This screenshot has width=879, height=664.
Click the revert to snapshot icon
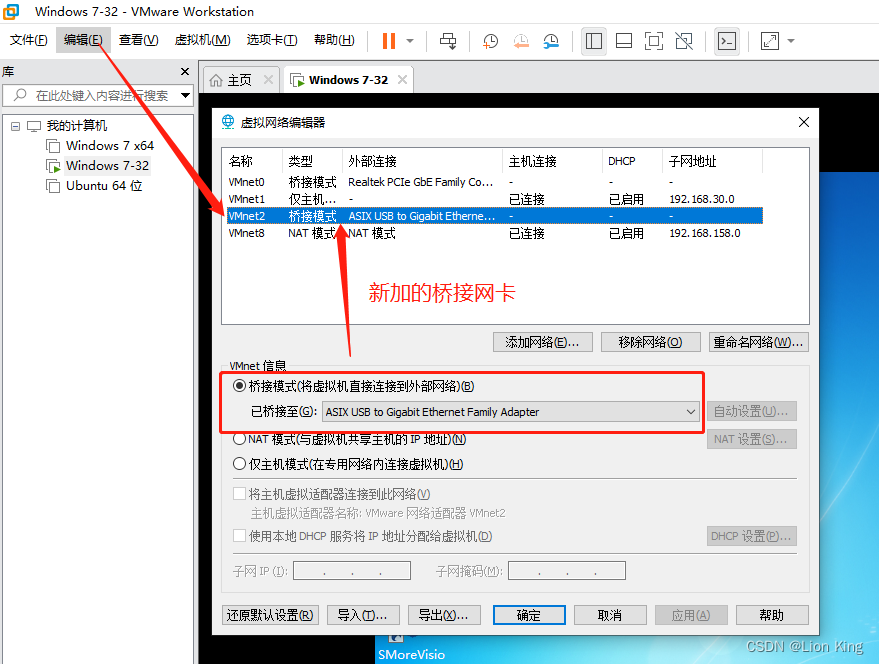pos(521,41)
